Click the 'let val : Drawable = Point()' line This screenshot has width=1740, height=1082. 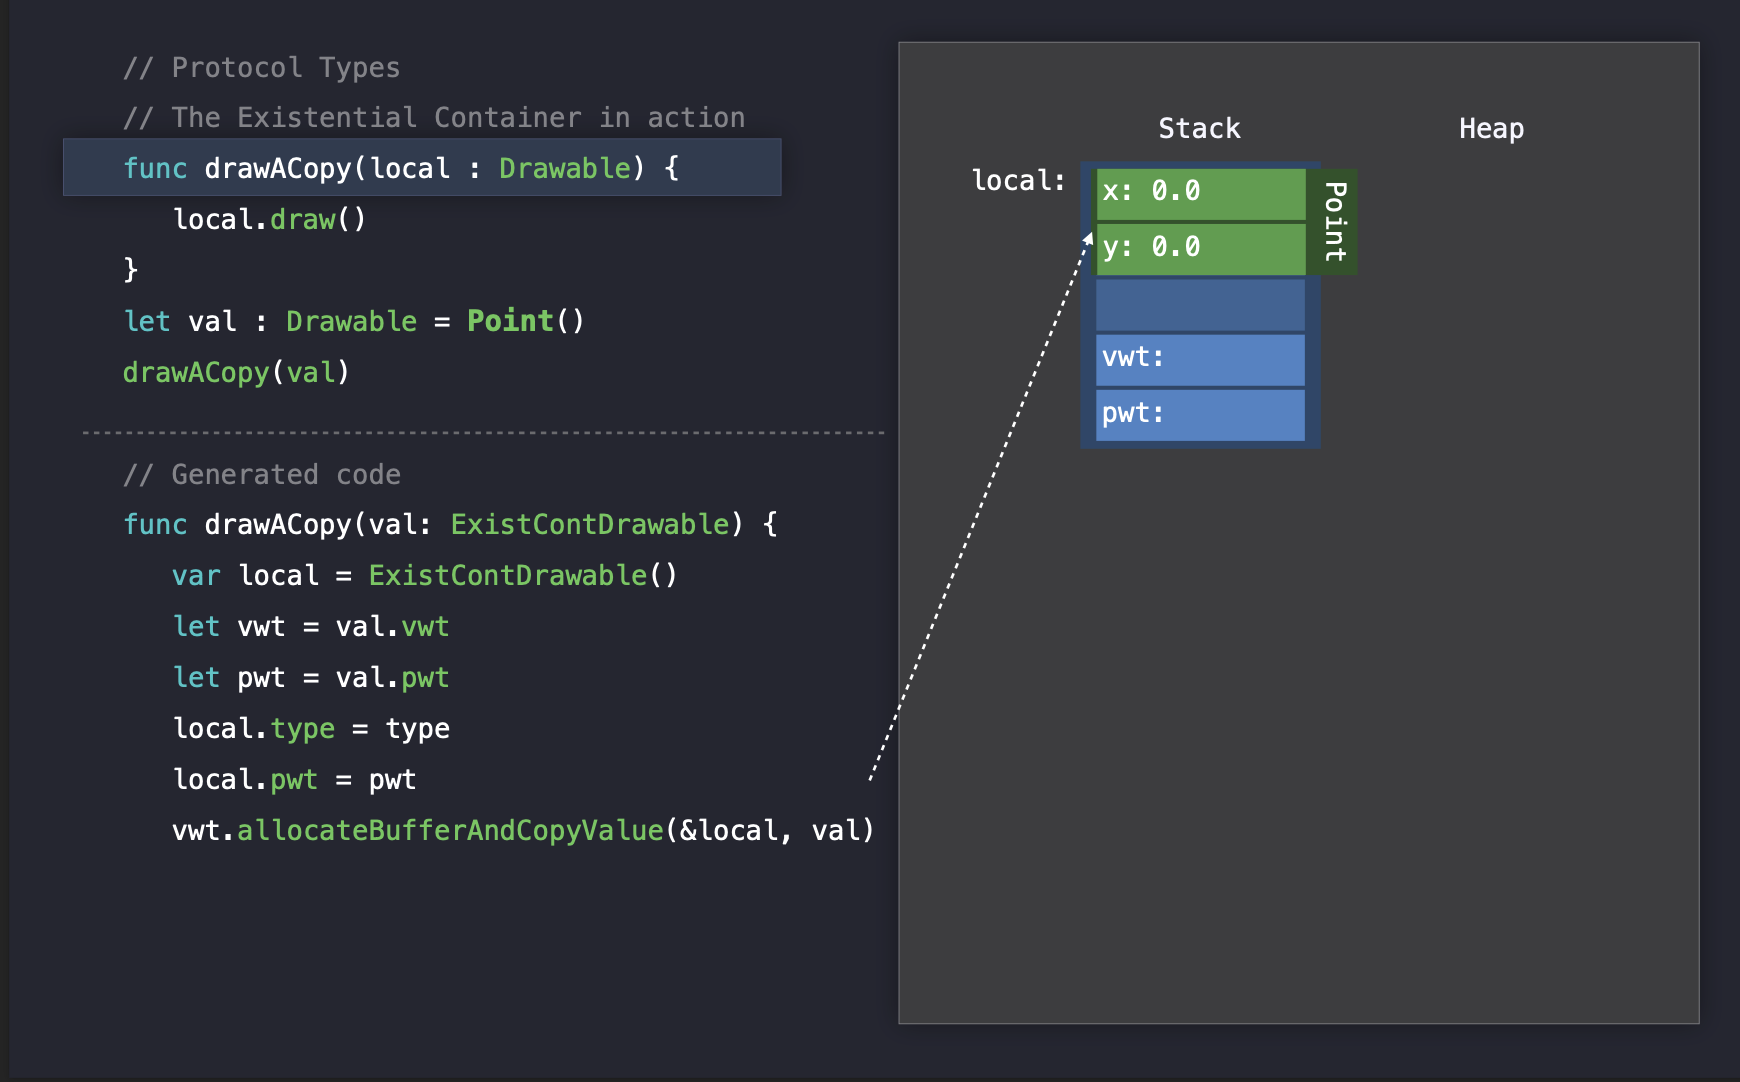click(x=354, y=321)
